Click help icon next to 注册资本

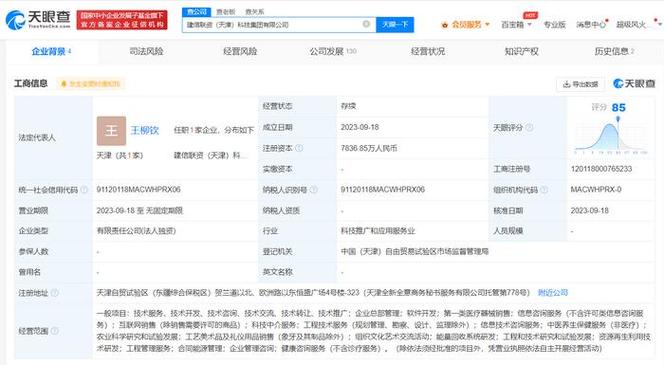(299, 148)
